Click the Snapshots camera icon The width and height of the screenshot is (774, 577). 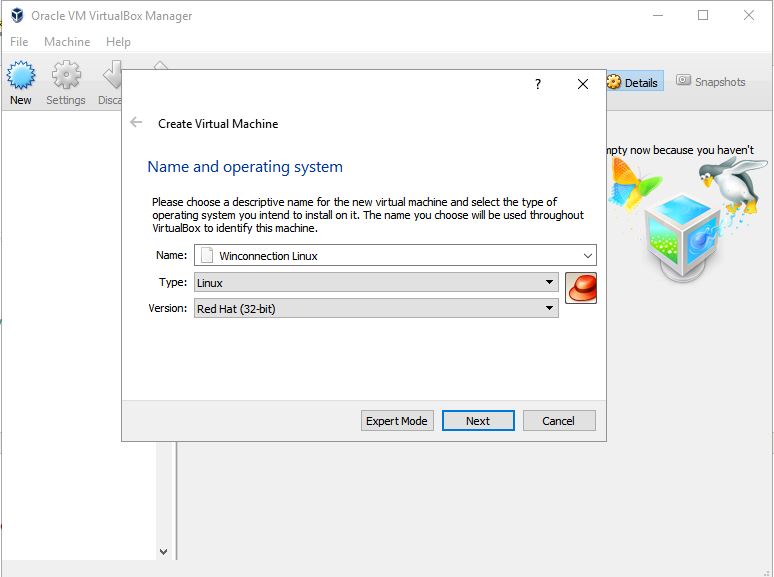click(683, 80)
